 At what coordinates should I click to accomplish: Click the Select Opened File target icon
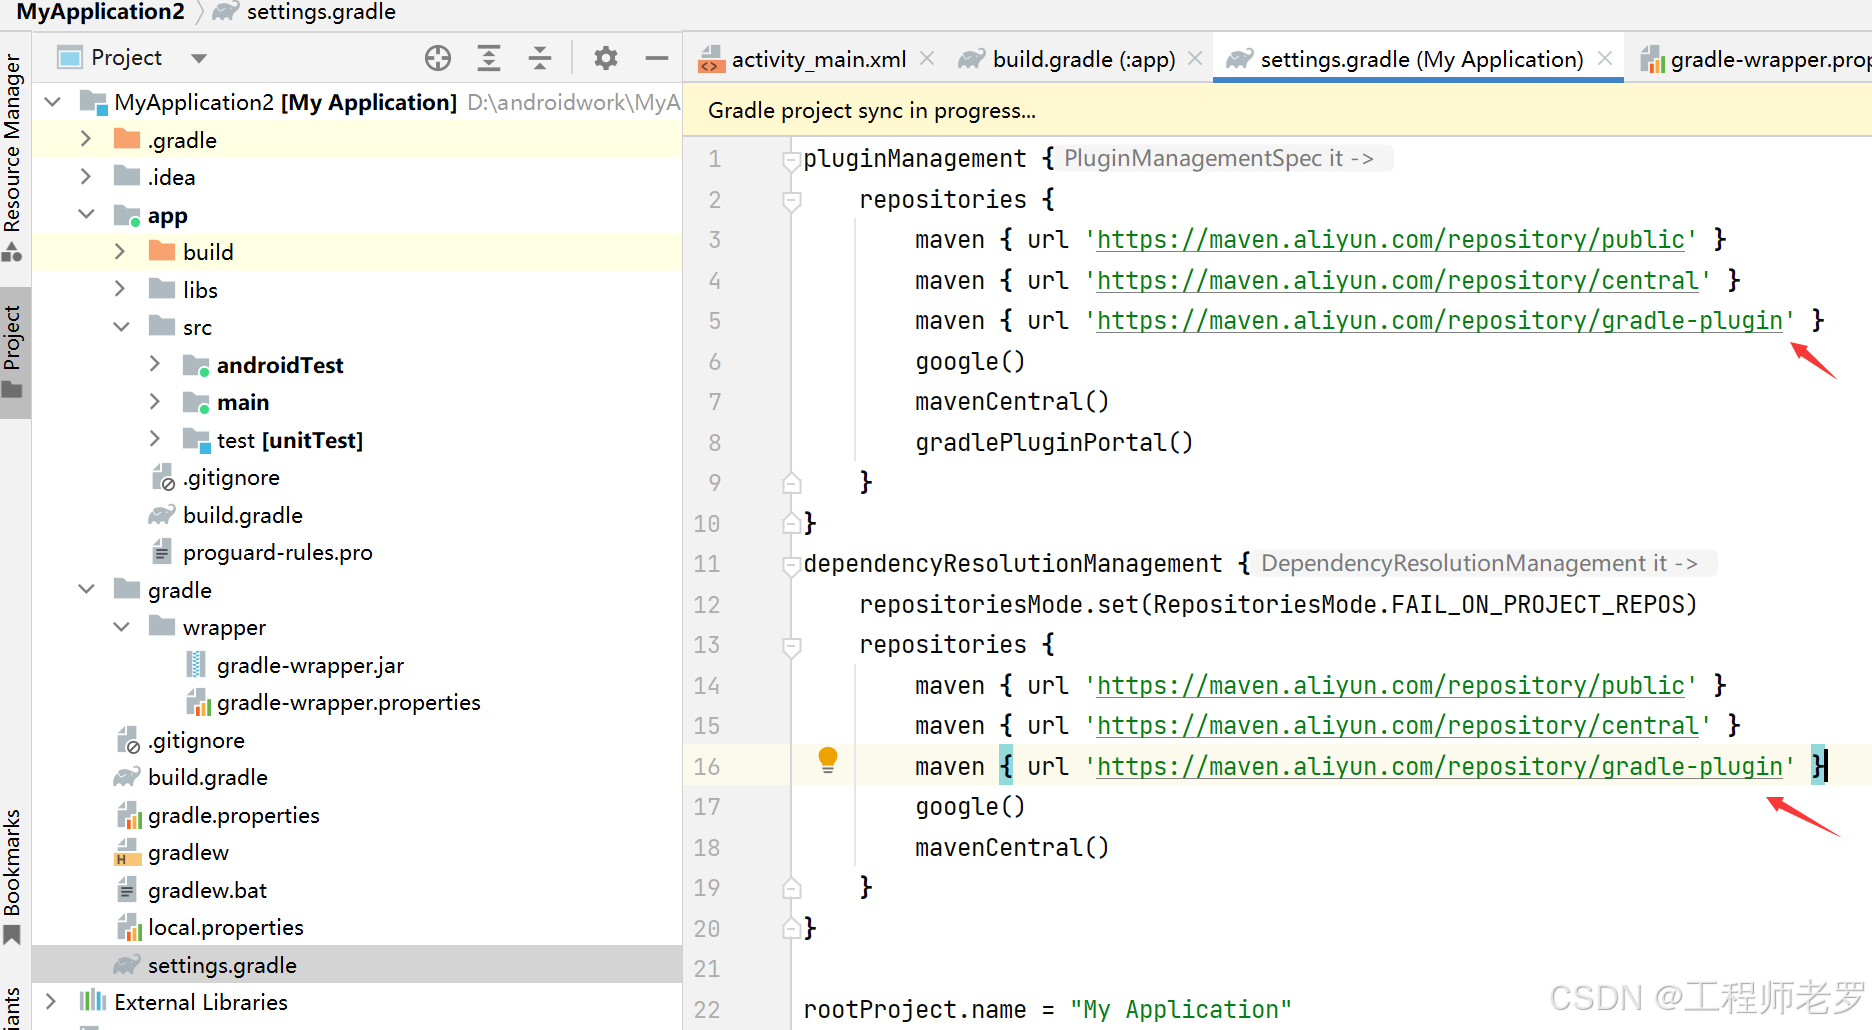pos(438,58)
